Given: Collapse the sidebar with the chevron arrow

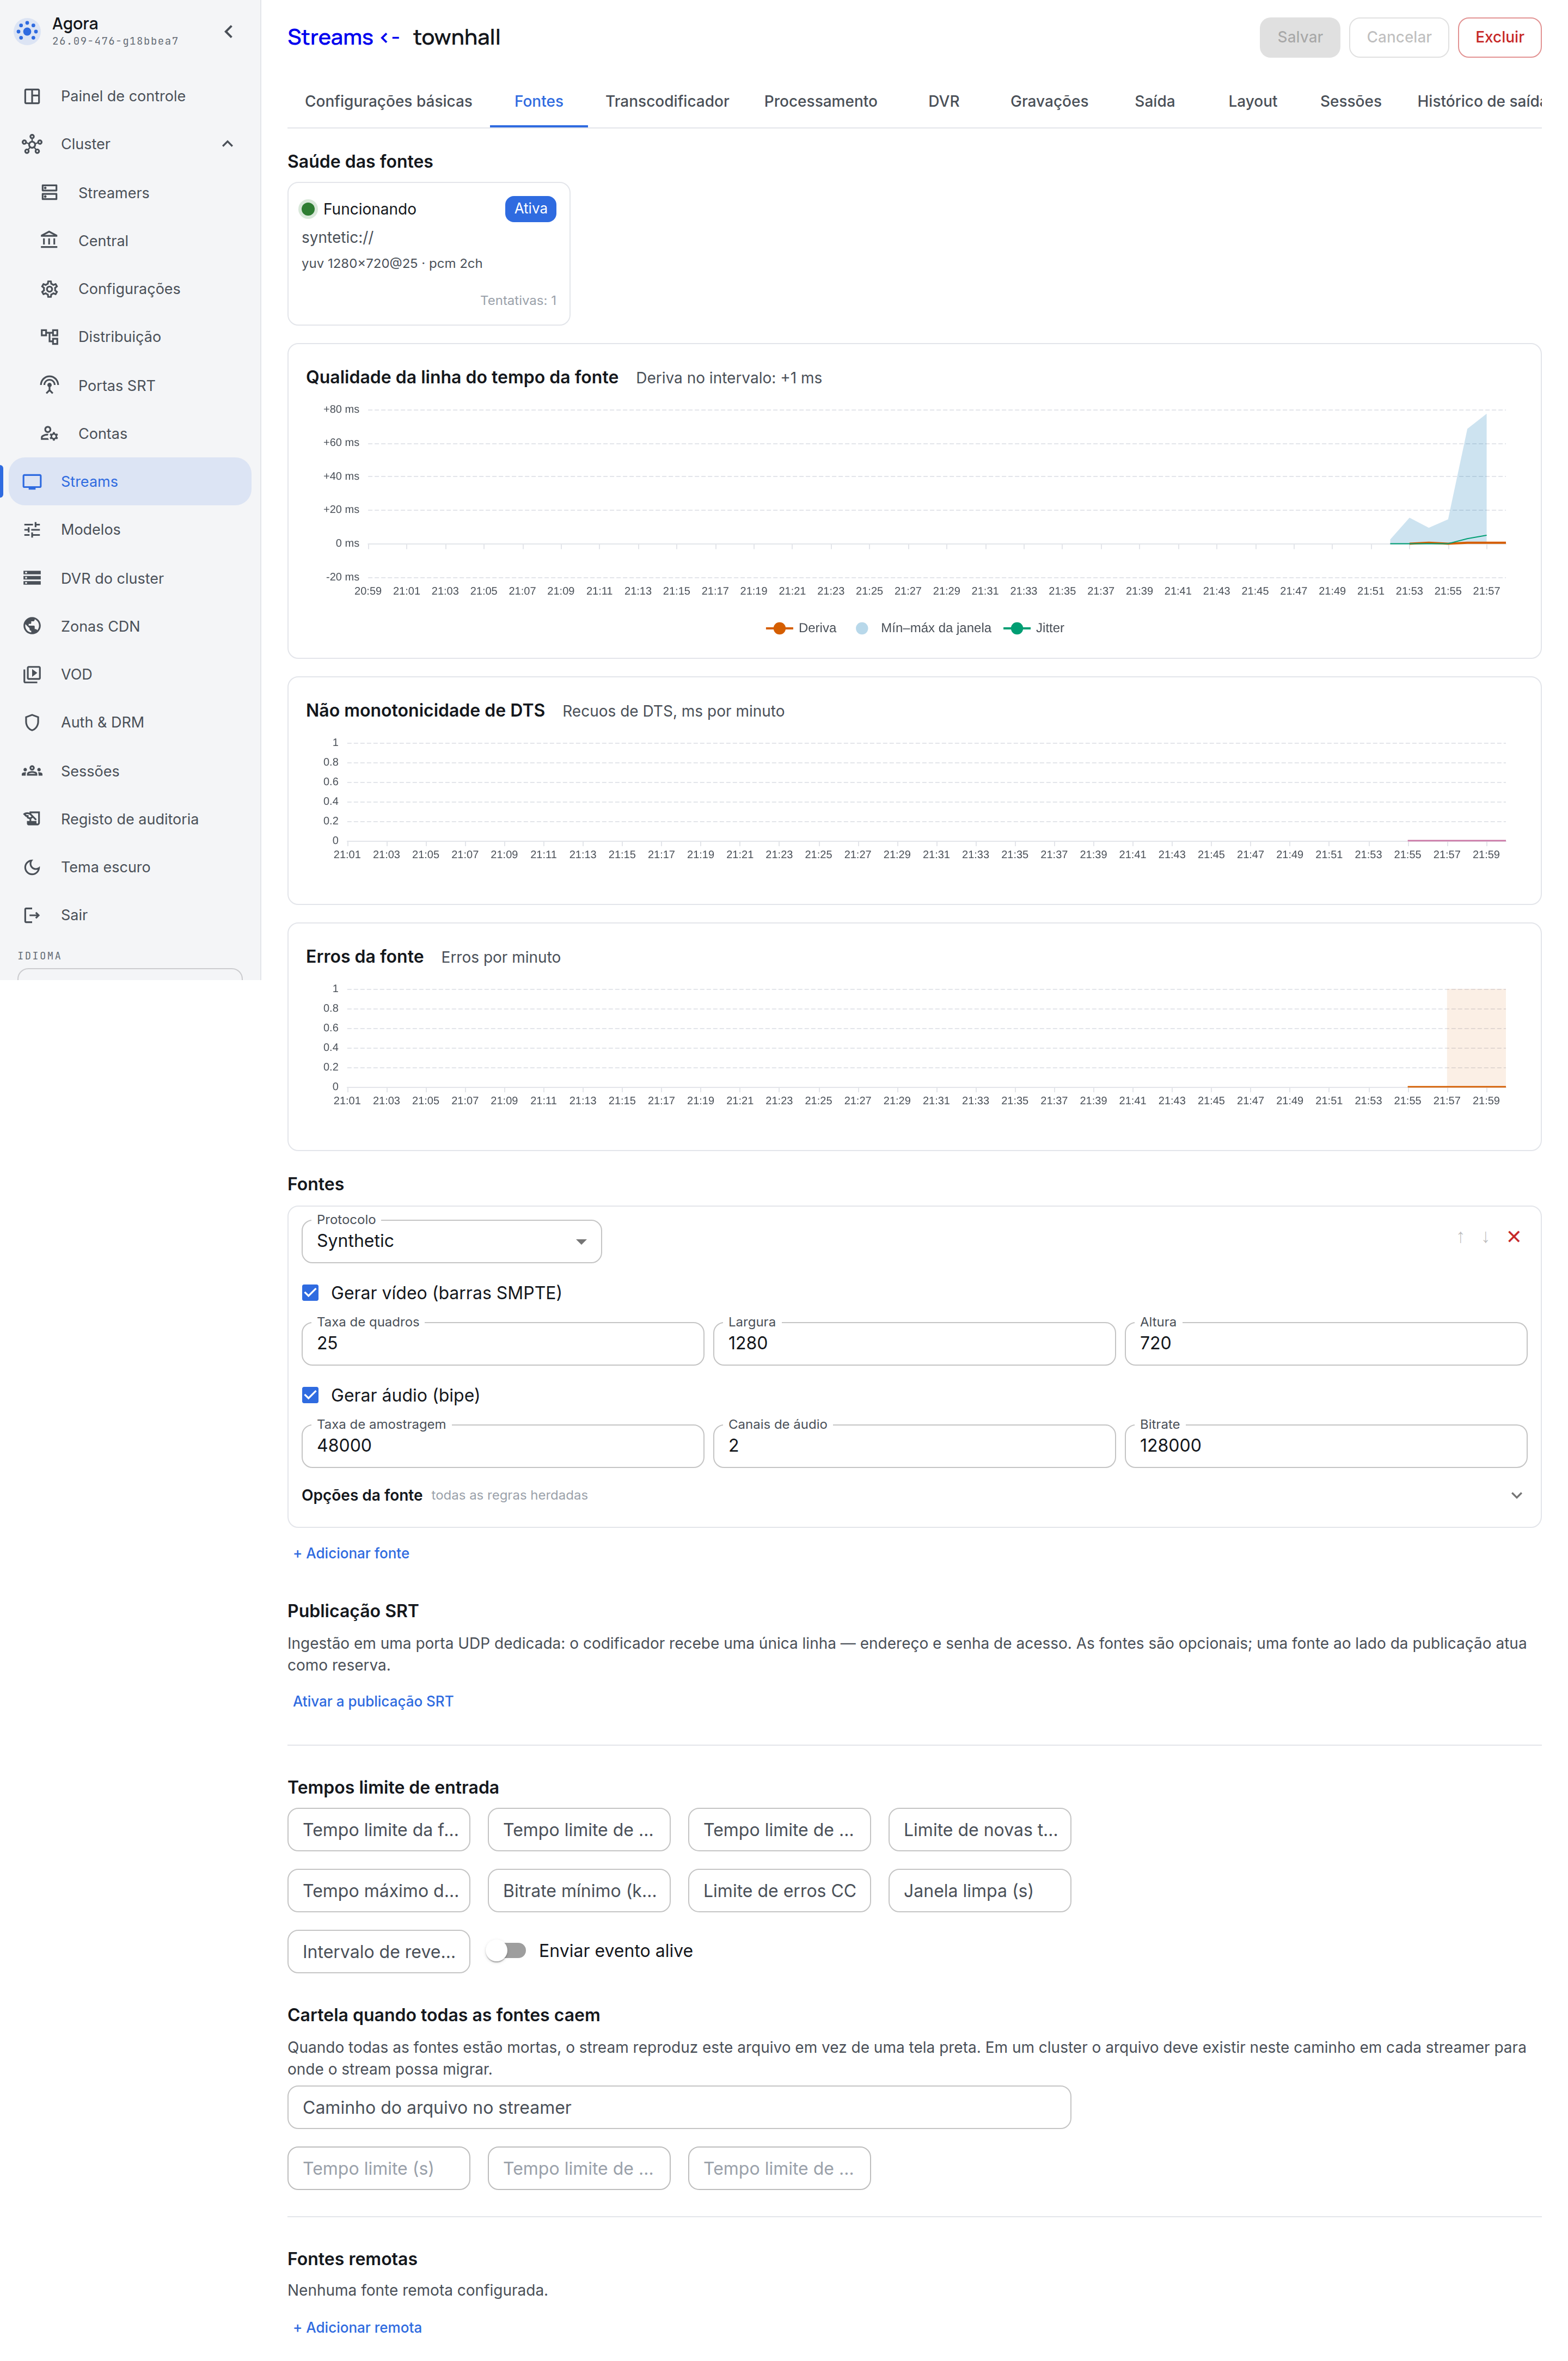Looking at the screenshot, I should [229, 32].
